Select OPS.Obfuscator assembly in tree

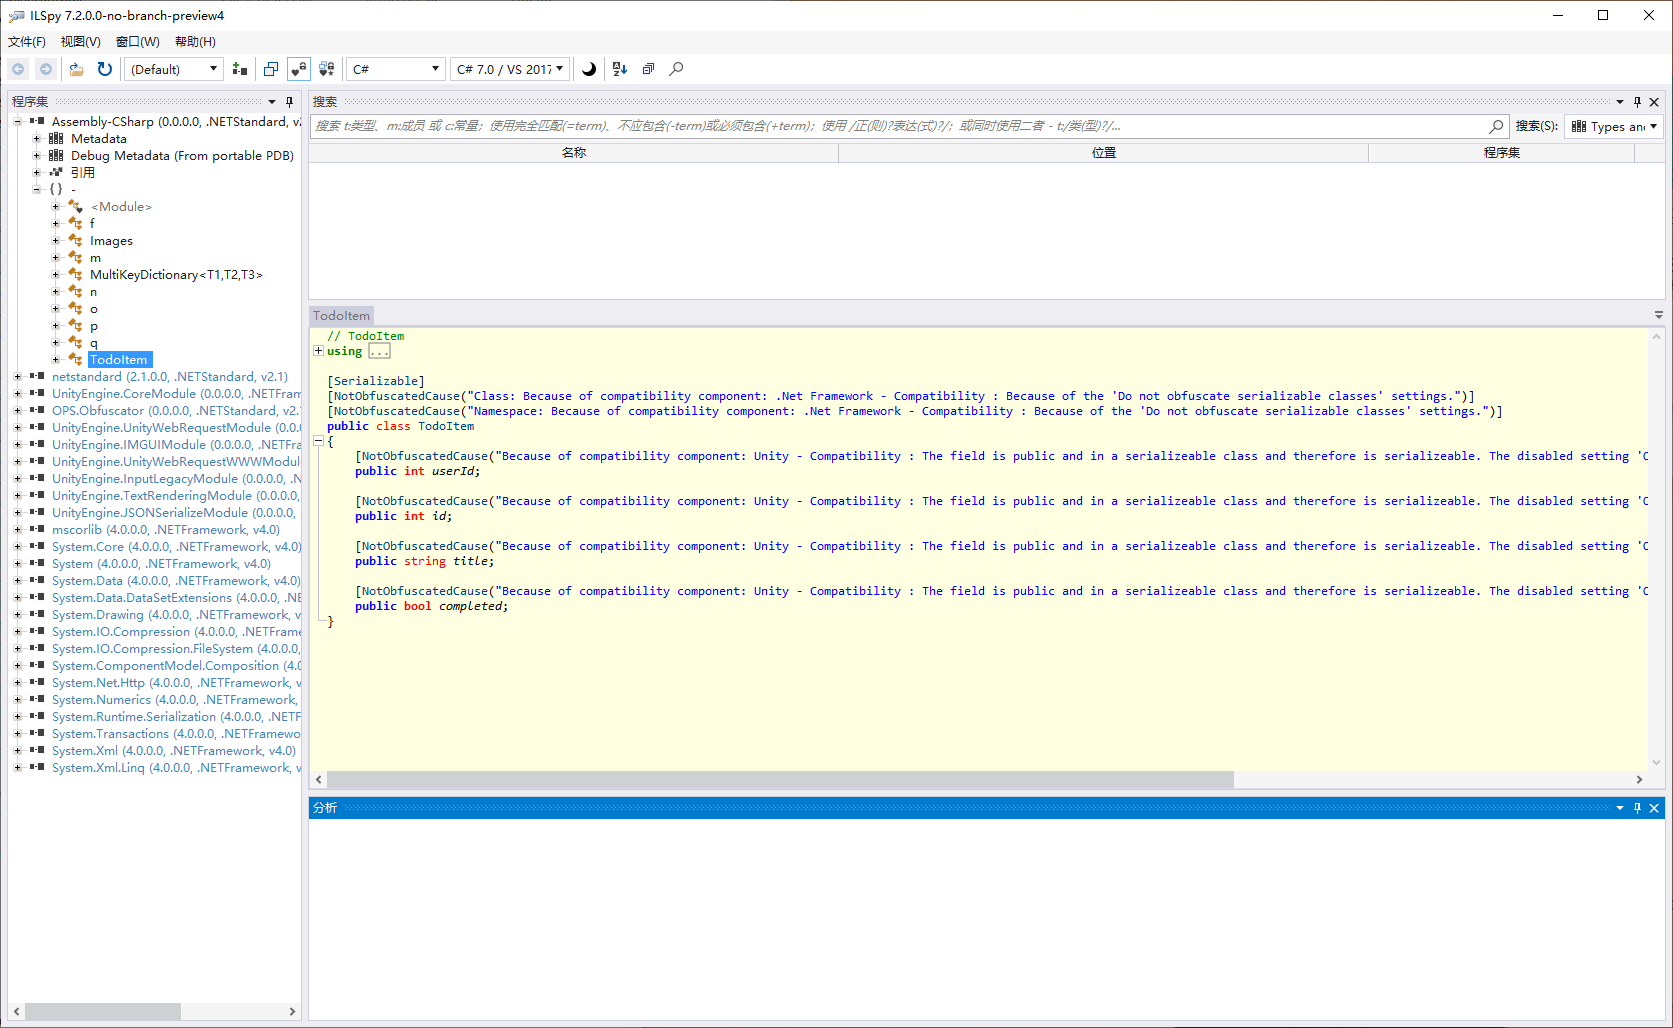pyautogui.click(x=176, y=411)
